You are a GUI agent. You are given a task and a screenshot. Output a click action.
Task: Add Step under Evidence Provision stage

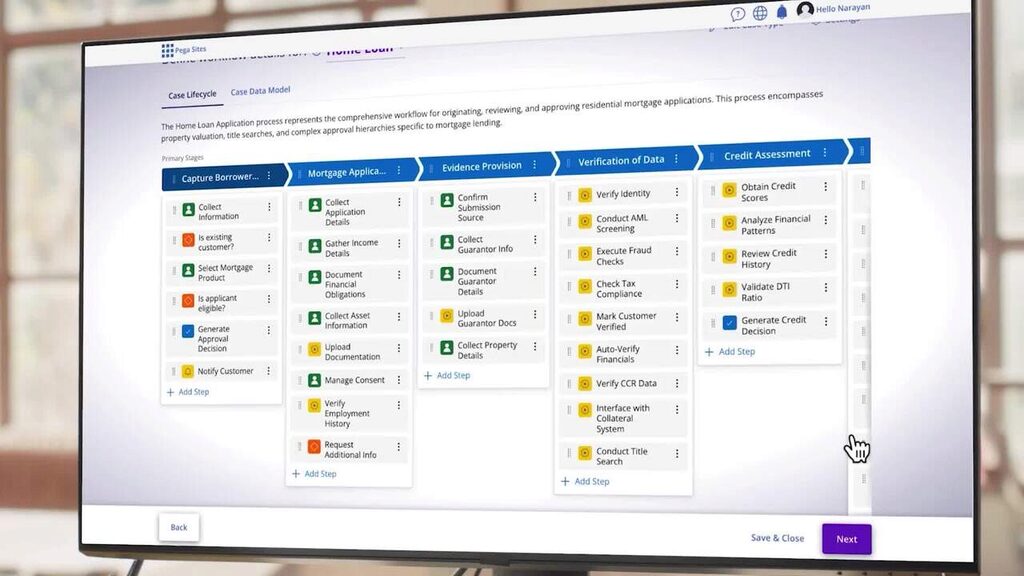[447, 376]
